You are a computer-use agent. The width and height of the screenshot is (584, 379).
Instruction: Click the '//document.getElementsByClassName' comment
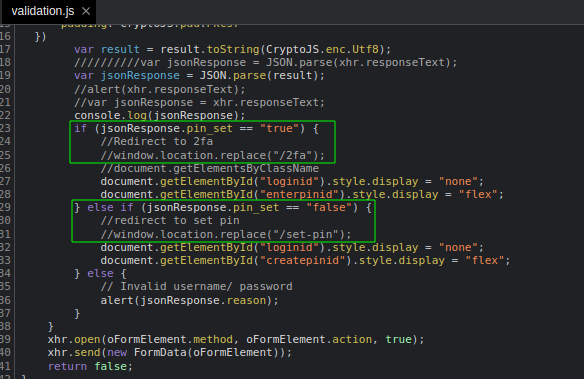pyautogui.click(x=210, y=168)
